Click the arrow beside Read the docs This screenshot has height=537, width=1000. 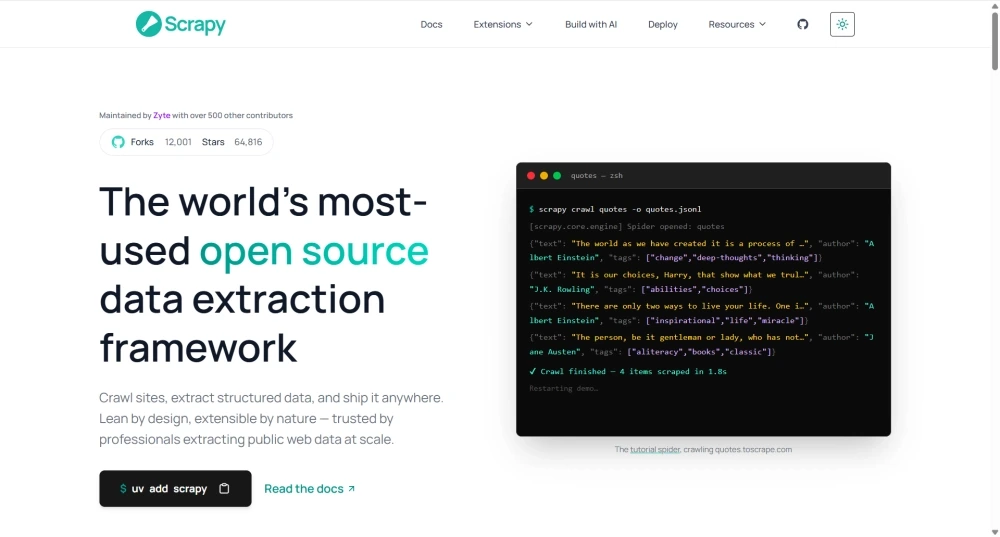[351, 489]
